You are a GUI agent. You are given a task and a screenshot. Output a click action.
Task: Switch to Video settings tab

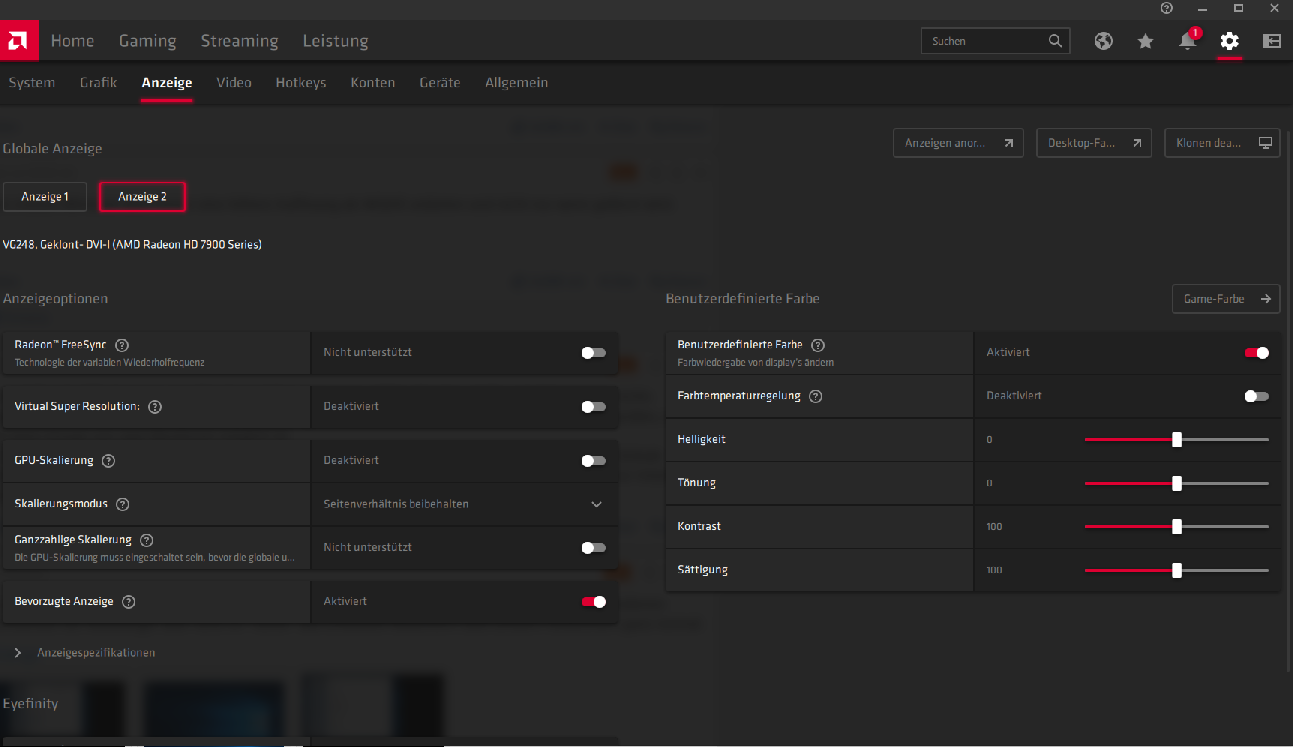point(234,83)
